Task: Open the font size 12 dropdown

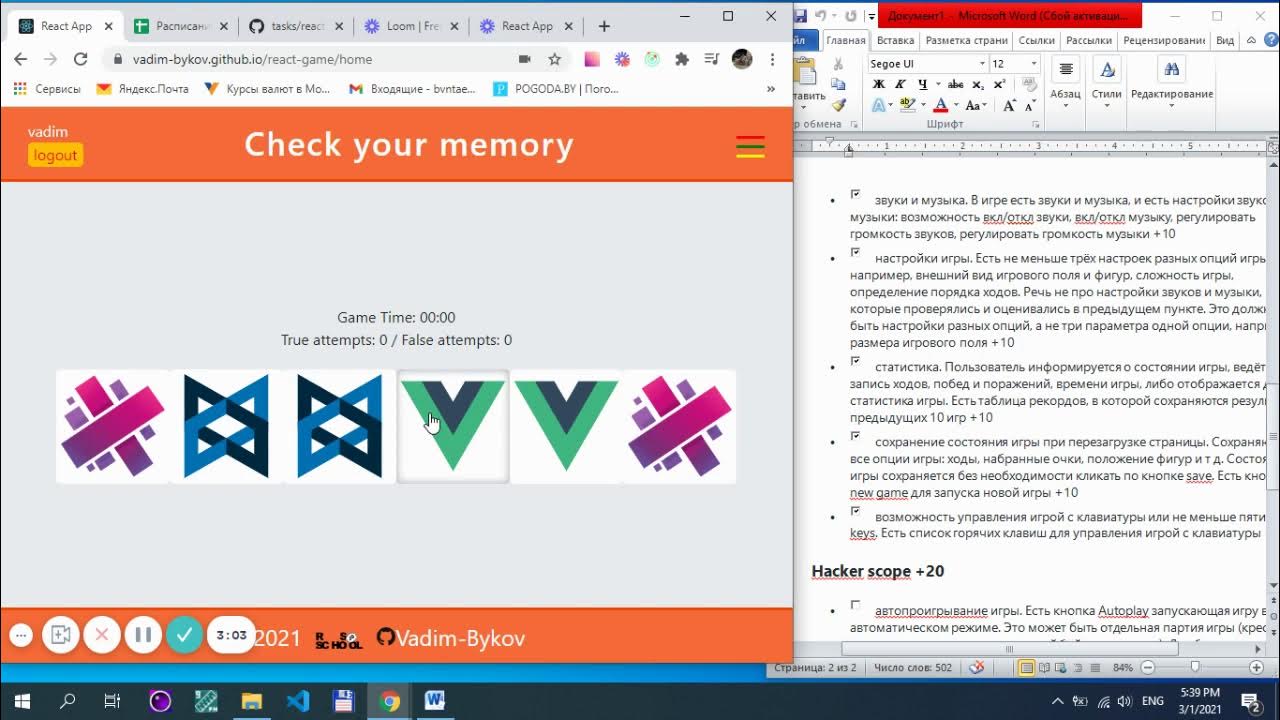Action: click(x=1034, y=64)
